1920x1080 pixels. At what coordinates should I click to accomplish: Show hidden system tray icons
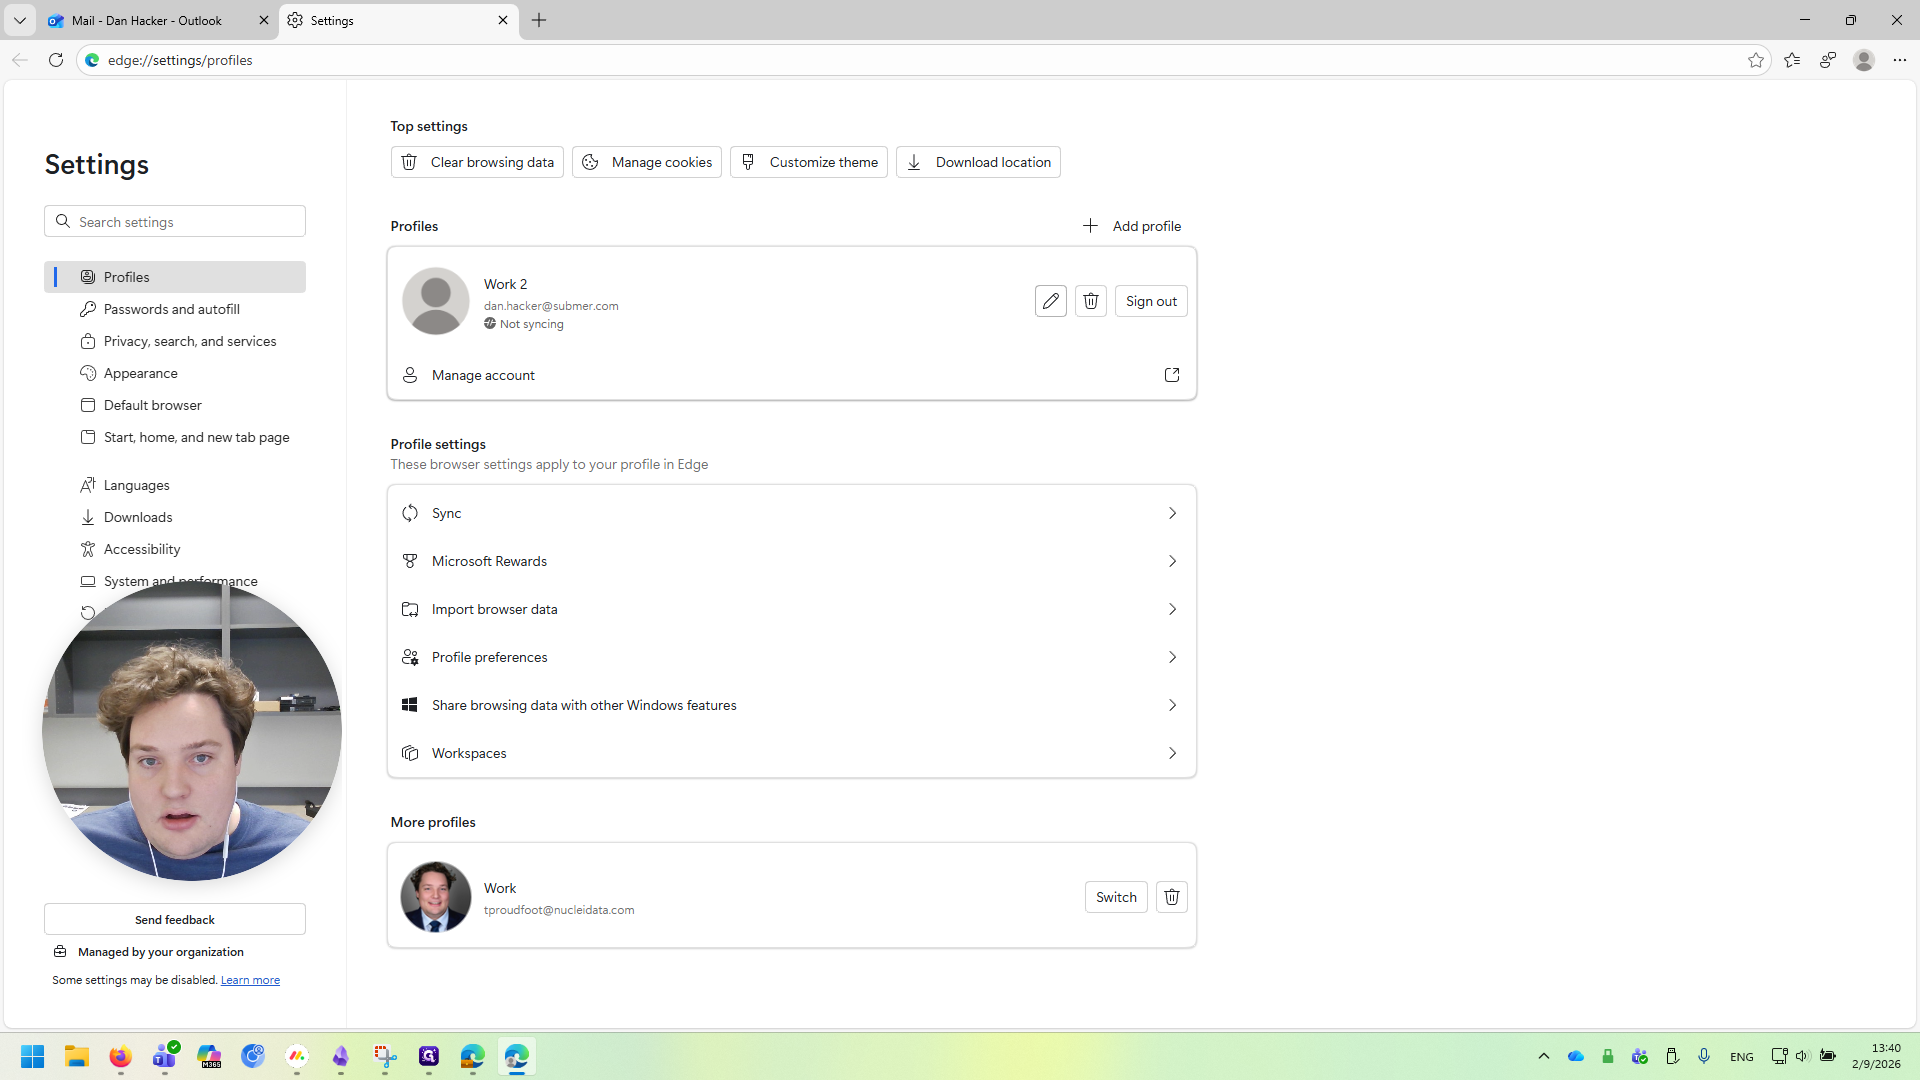coord(1544,1056)
